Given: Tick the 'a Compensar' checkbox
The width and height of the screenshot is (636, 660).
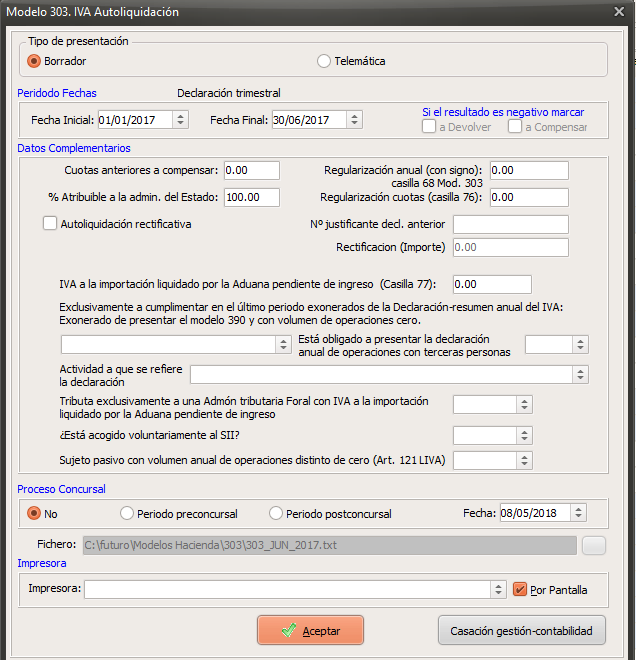Looking at the screenshot, I should 515,126.
